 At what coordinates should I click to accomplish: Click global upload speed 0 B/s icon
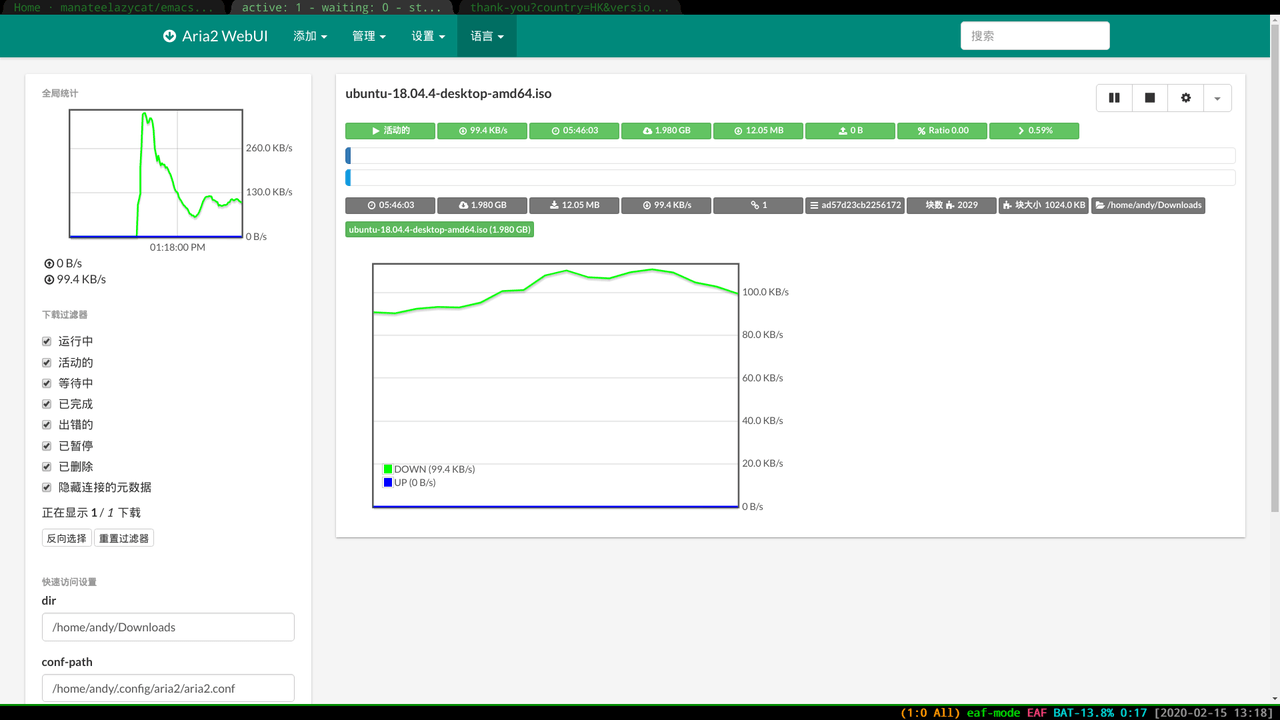(x=48, y=264)
